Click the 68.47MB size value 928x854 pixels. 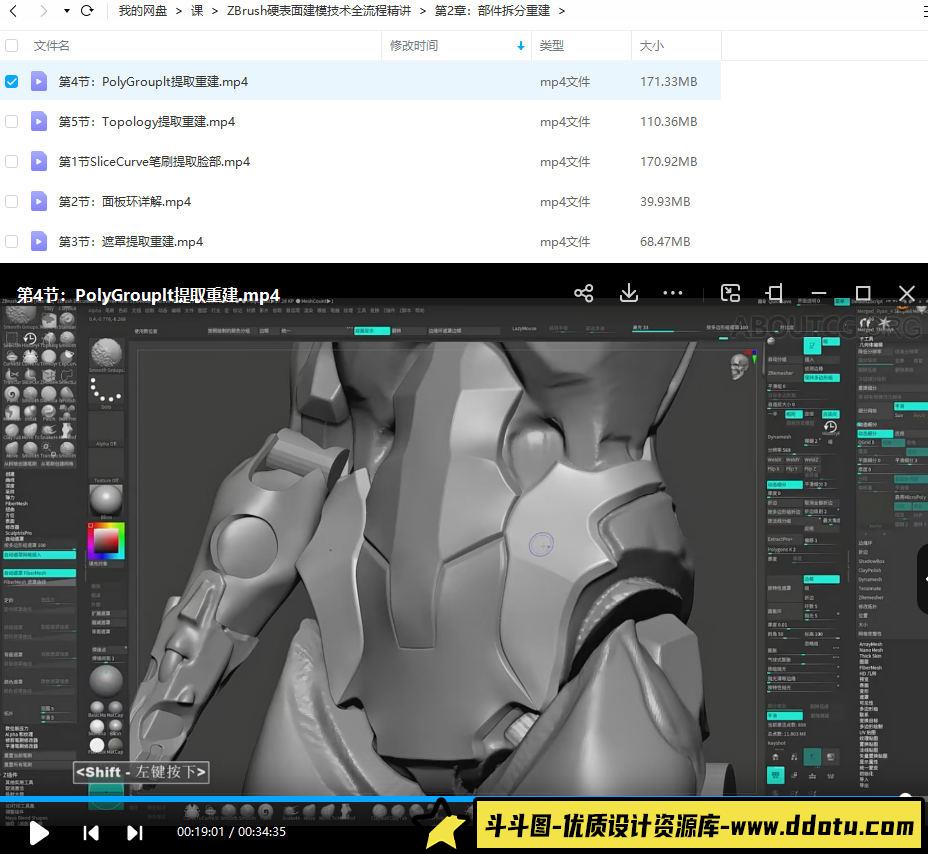[665, 241]
